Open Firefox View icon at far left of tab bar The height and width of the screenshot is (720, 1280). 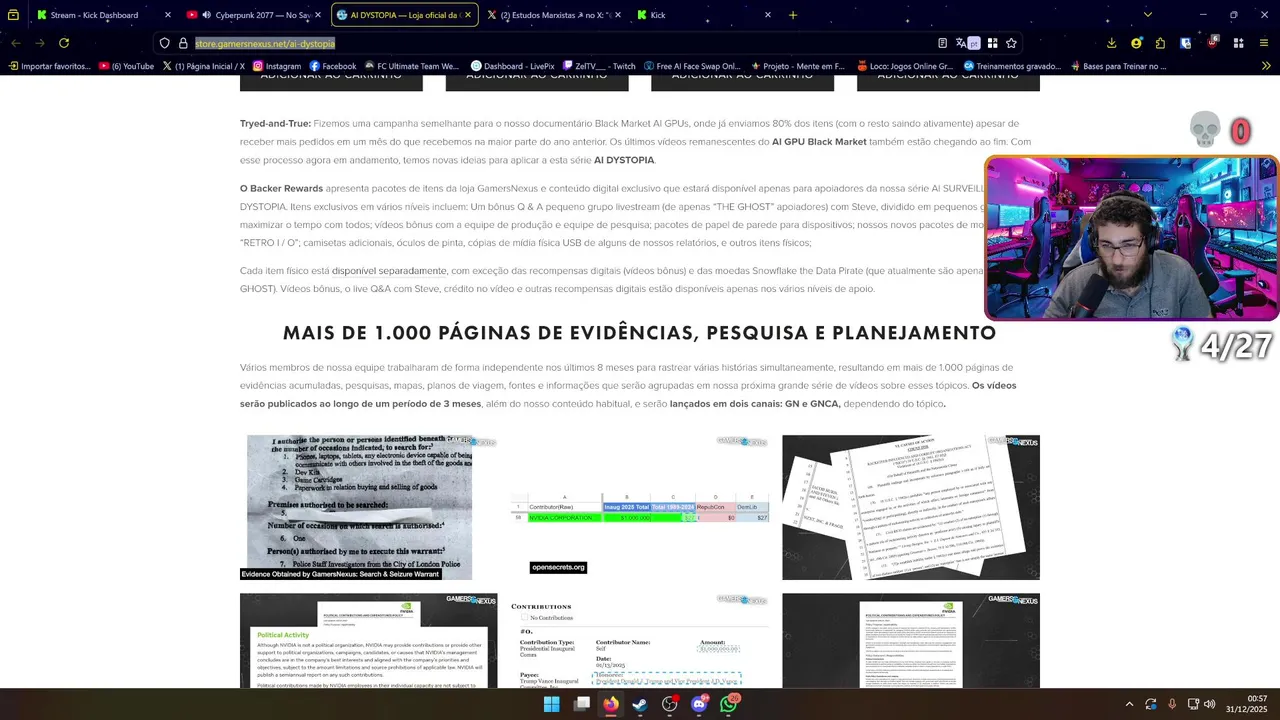[13, 15]
